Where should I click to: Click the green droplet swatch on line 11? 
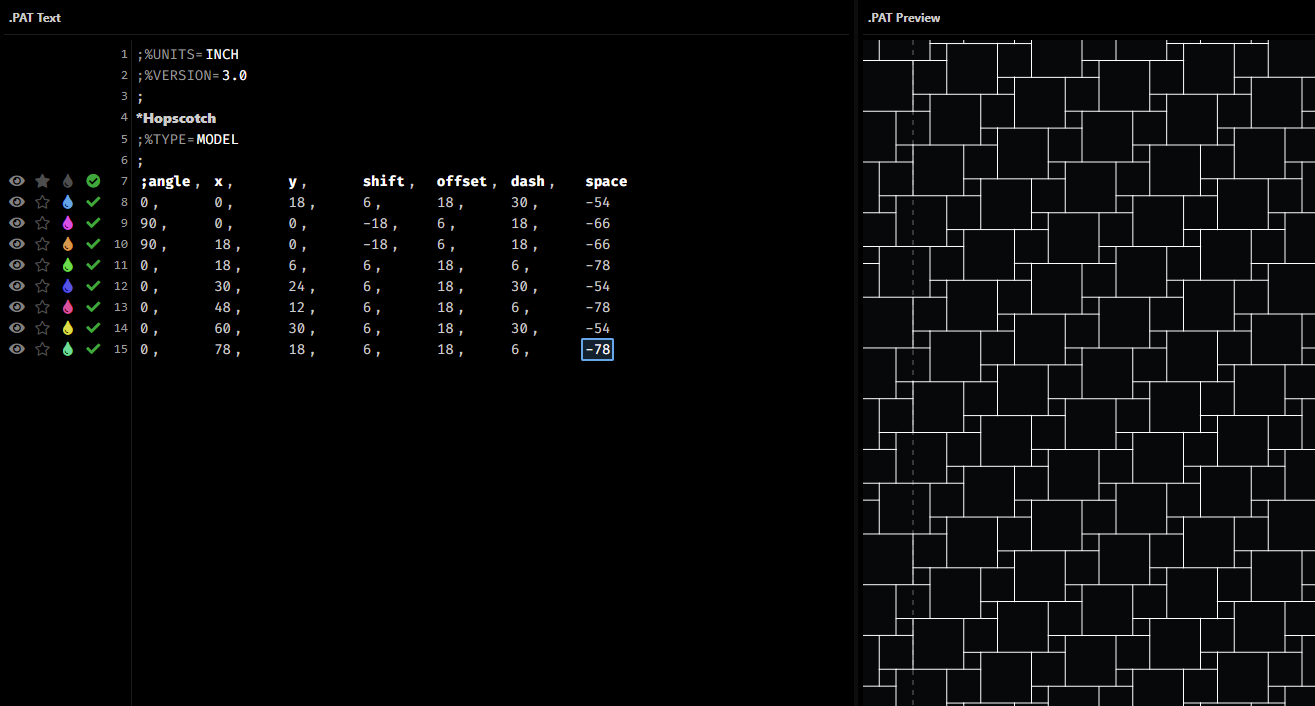coord(67,265)
